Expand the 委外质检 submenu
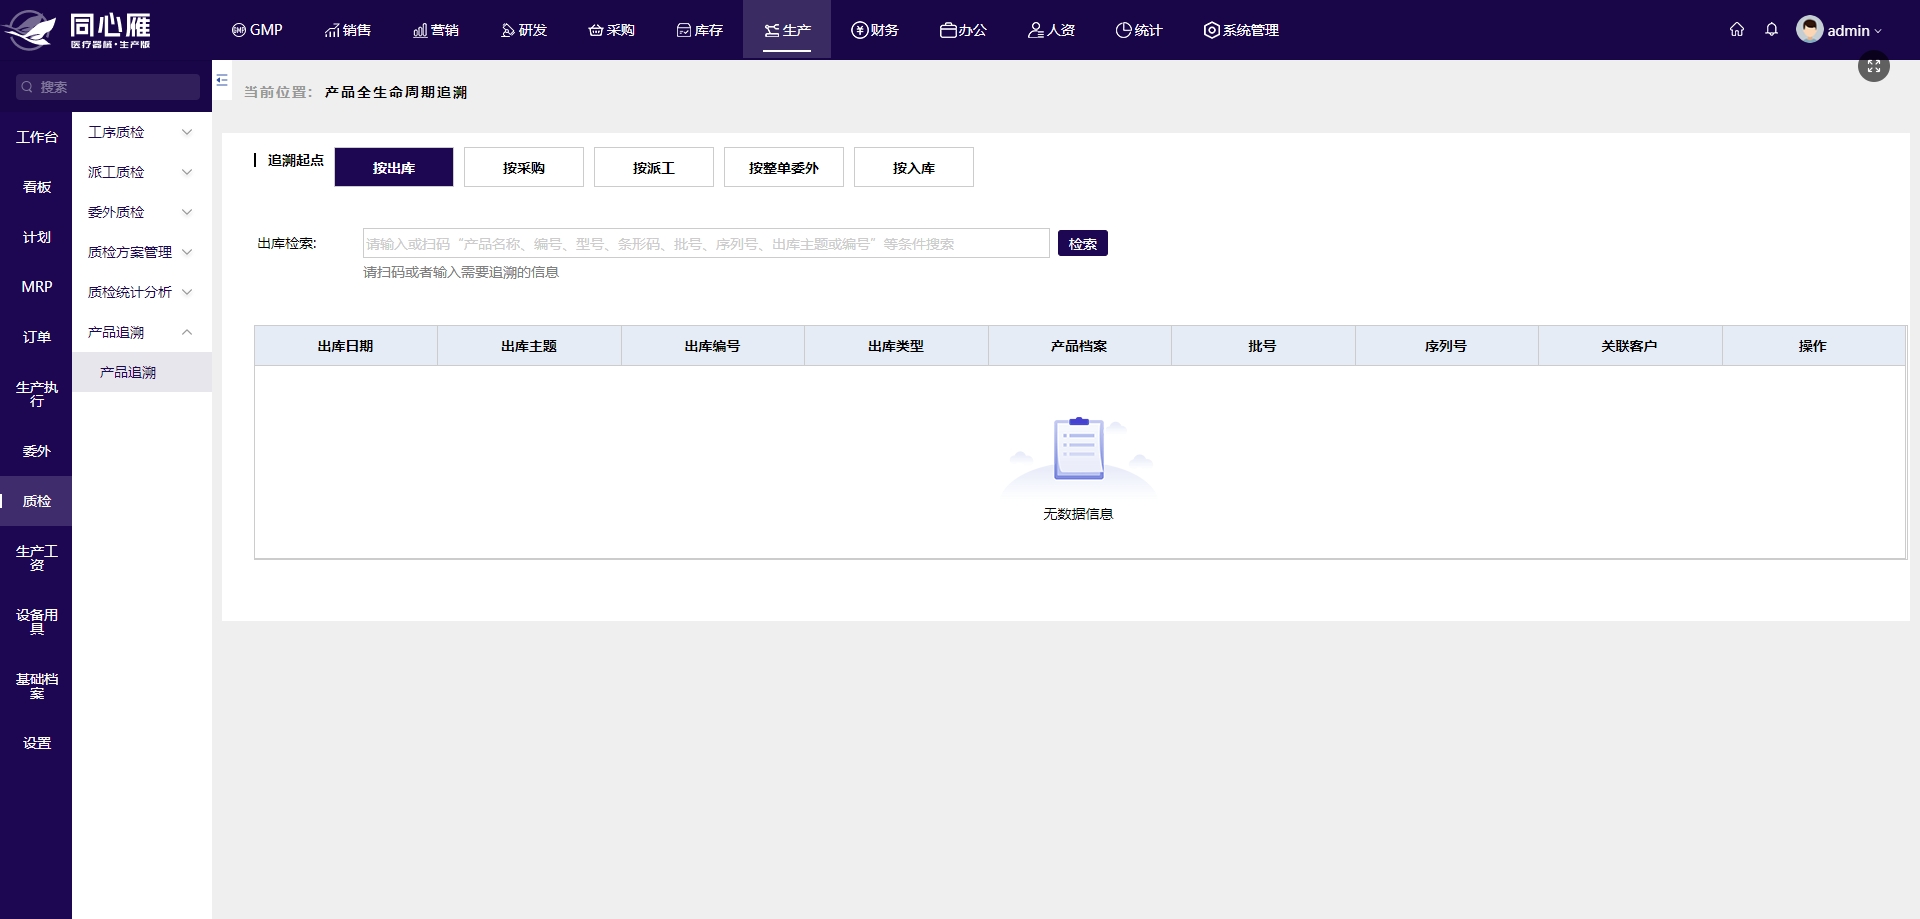This screenshot has width=1920, height=919. (x=141, y=212)
